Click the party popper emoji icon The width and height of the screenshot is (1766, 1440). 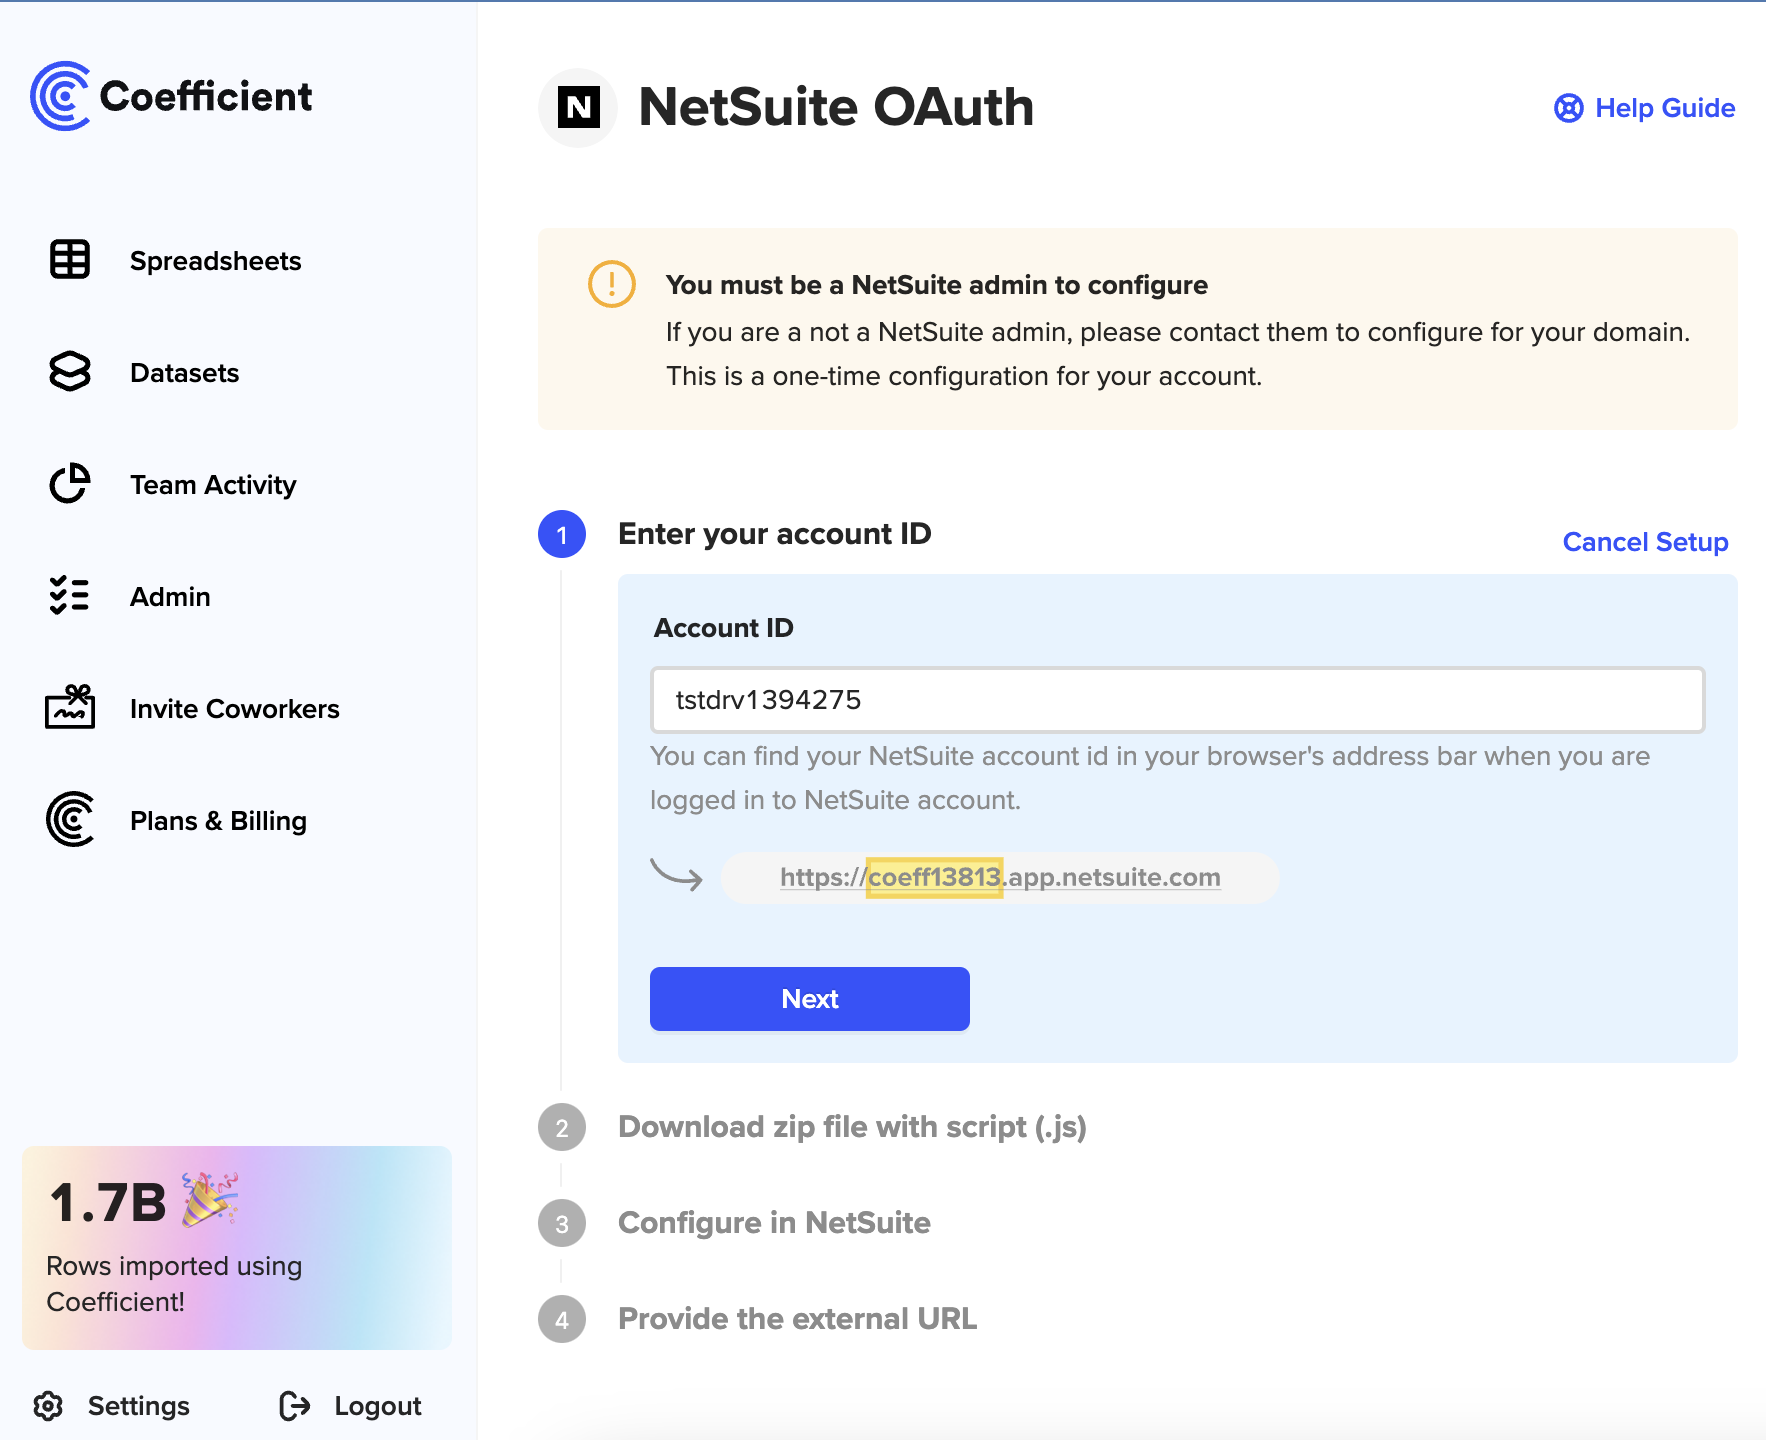(210, 1200)
